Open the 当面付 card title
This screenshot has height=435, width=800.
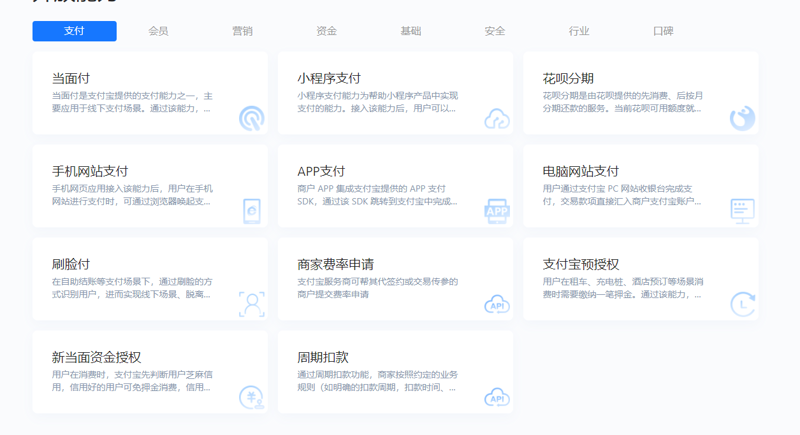pyautogui.click(x=71, y=79)
